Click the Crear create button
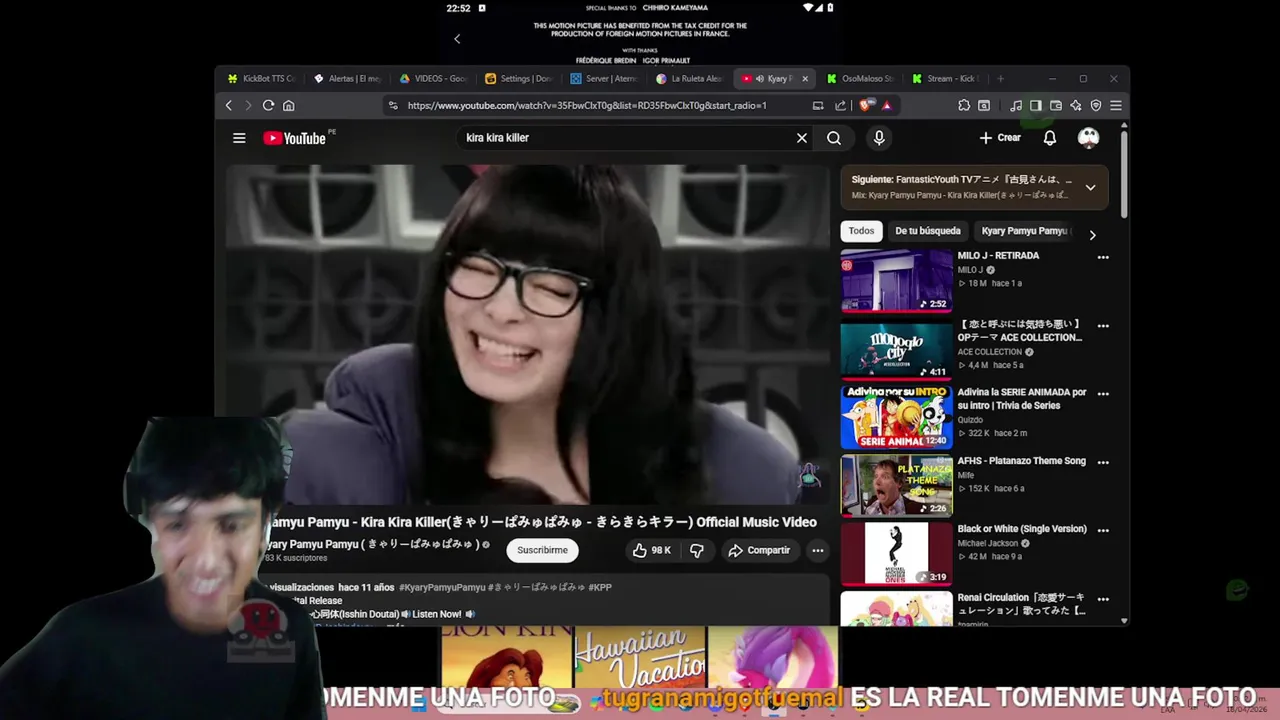 click(x=1000, y=138)
